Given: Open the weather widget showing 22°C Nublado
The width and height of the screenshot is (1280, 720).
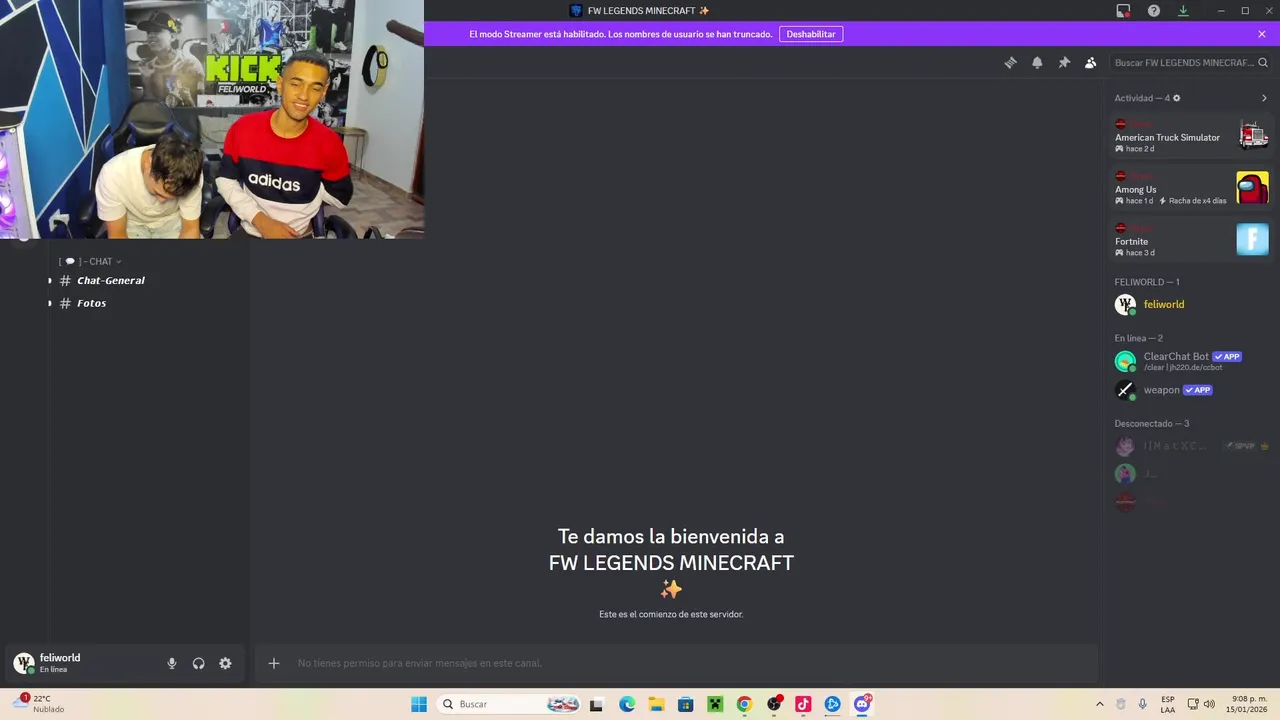Looking at the screenshot, I should tap(40, 704).
